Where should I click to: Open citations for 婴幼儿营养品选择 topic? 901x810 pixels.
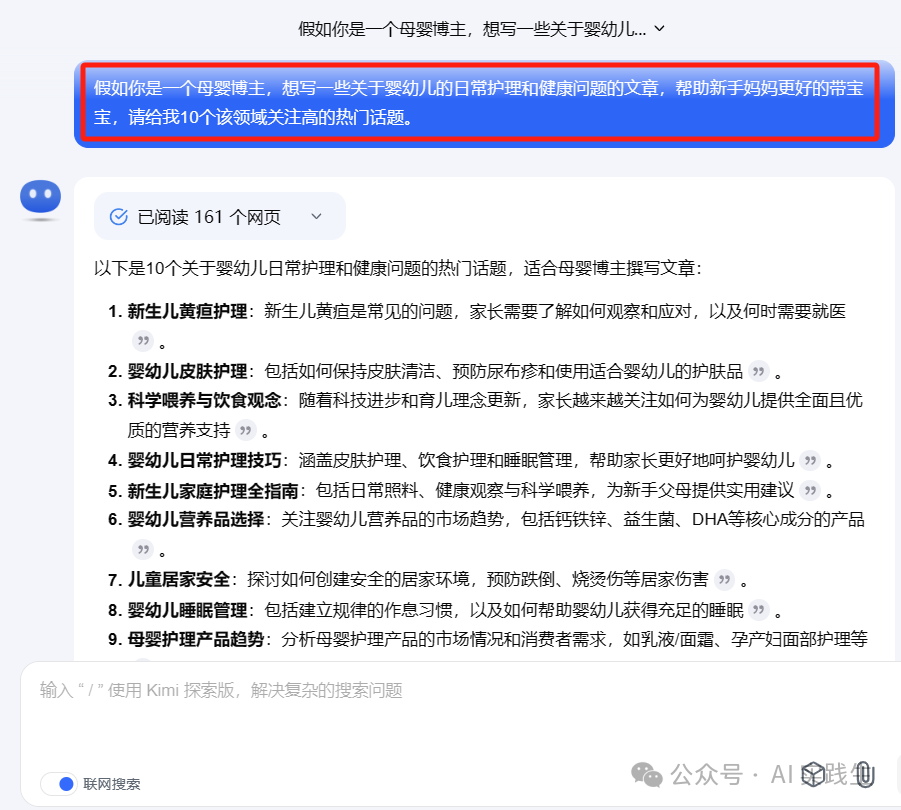(x=143, y=549)
